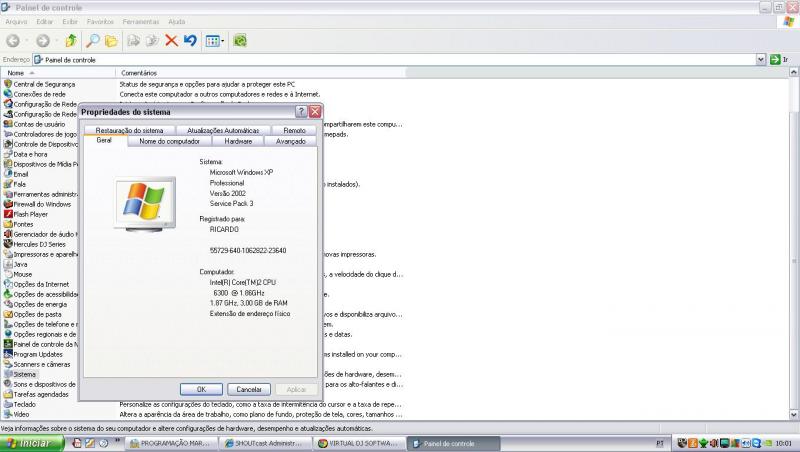This screenshot has width=800, height=452.
Task: Open PROGRAMAÇÃO MAR taskbar window
Action: click(x=172, y=443)
